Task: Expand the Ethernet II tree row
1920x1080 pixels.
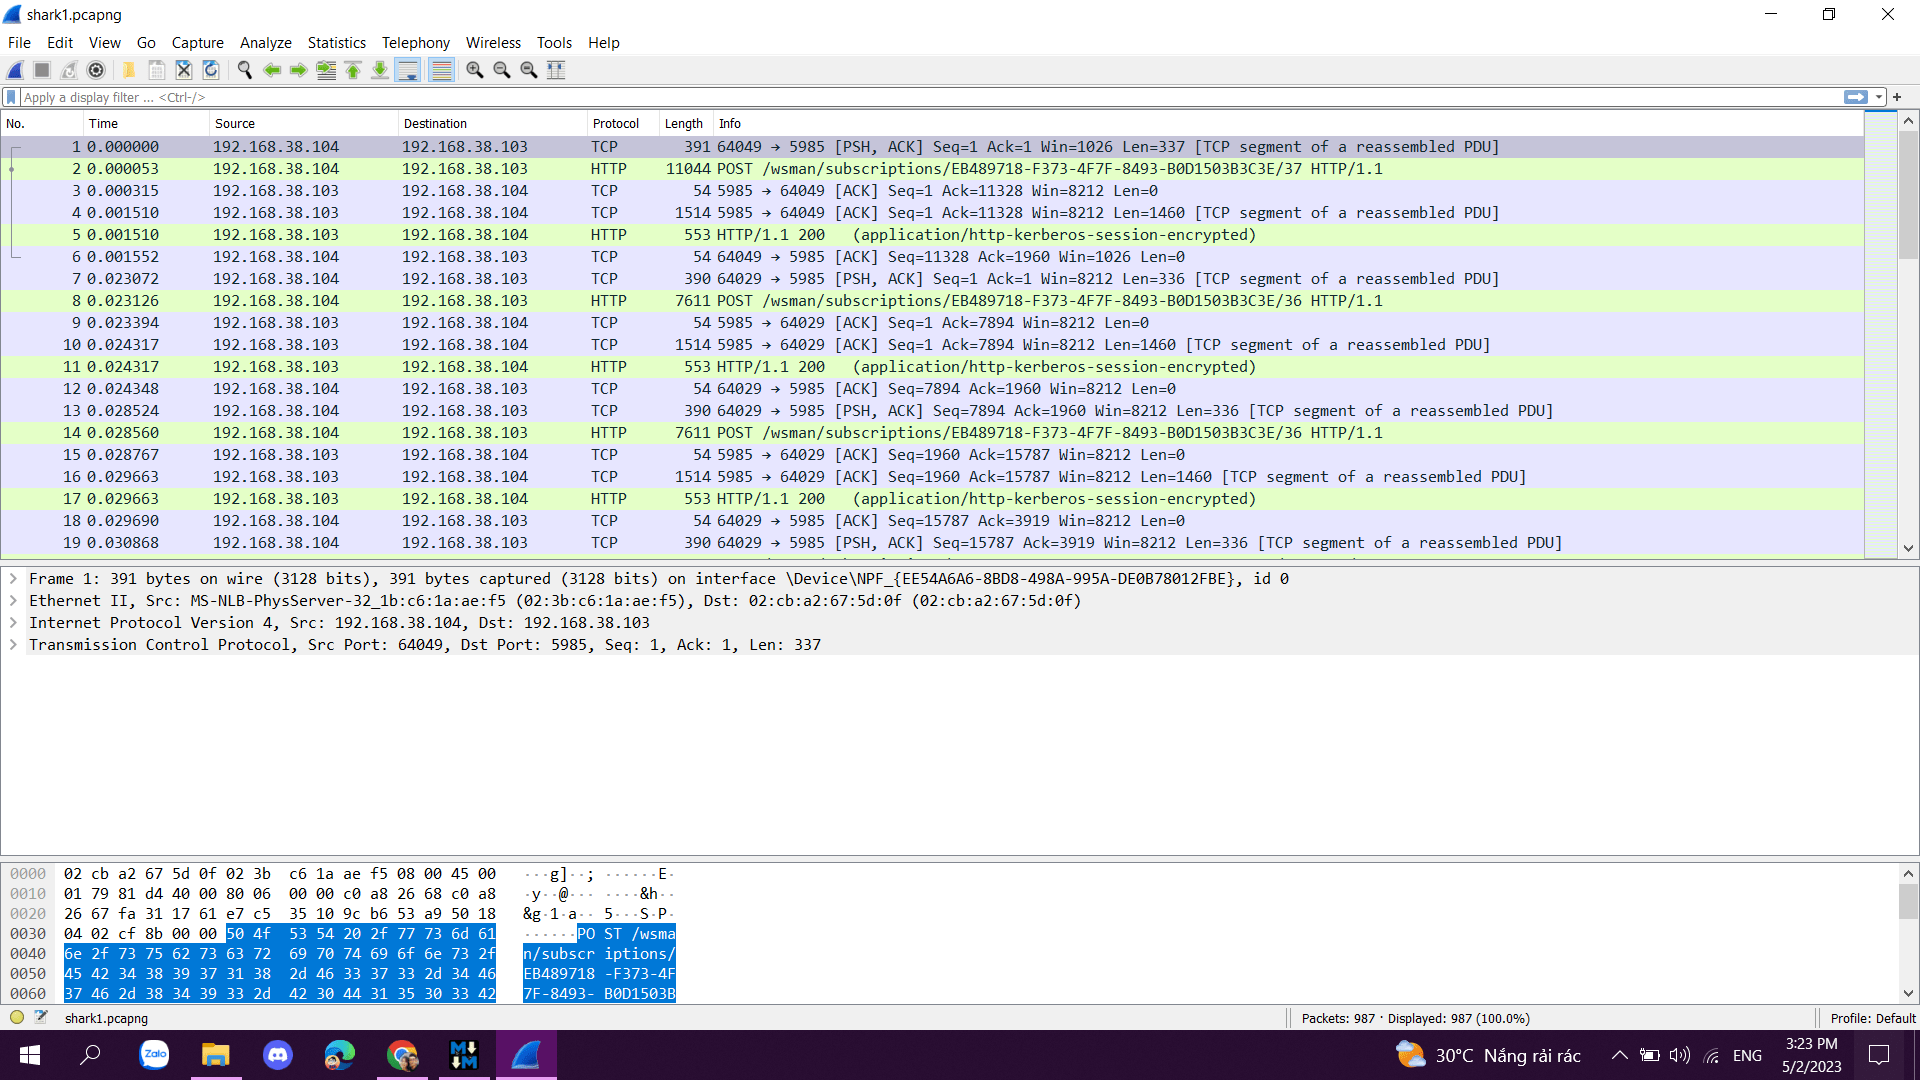Action: pyautogui.click(x=13, y=601)
